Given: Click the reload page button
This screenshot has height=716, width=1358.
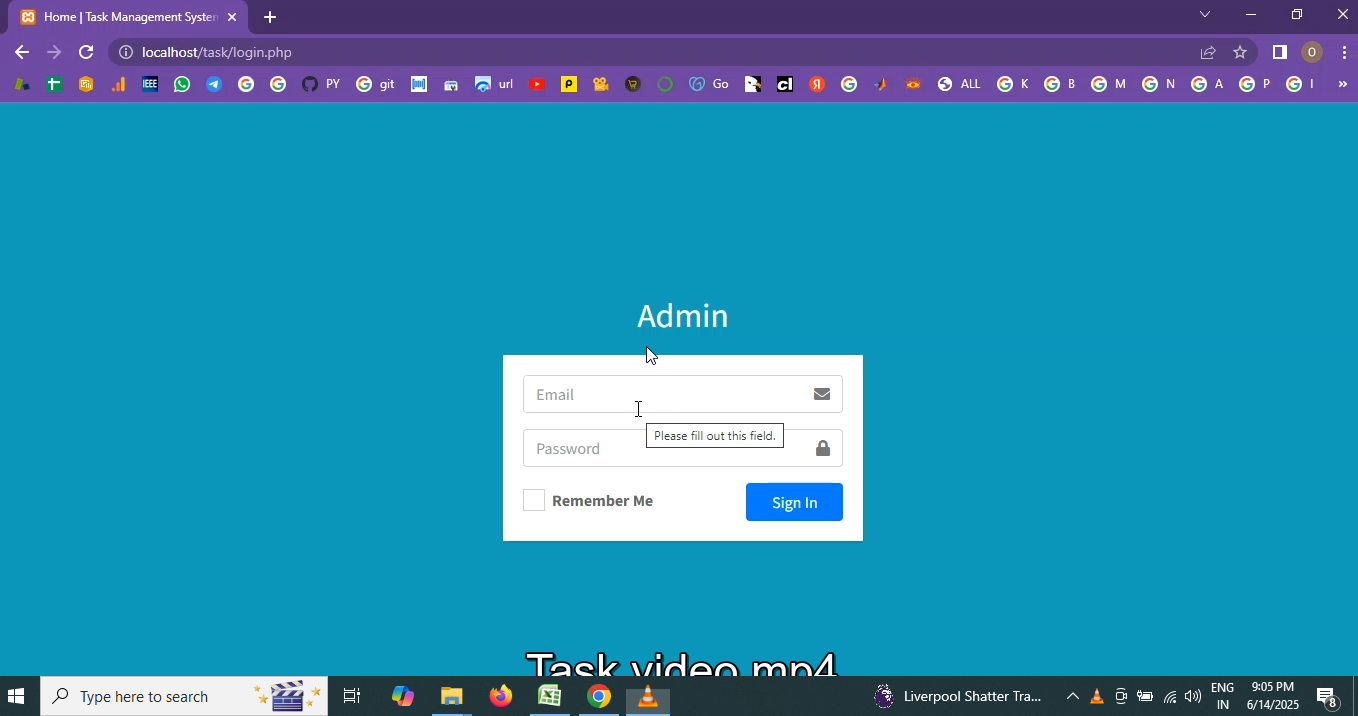Looking at the screenshot, I should coord(86,52).
